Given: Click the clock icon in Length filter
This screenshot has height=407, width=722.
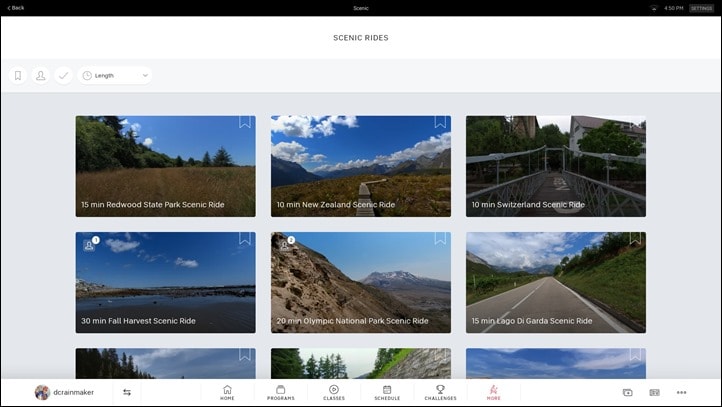Looking at the screenshot, I should 87,76.
